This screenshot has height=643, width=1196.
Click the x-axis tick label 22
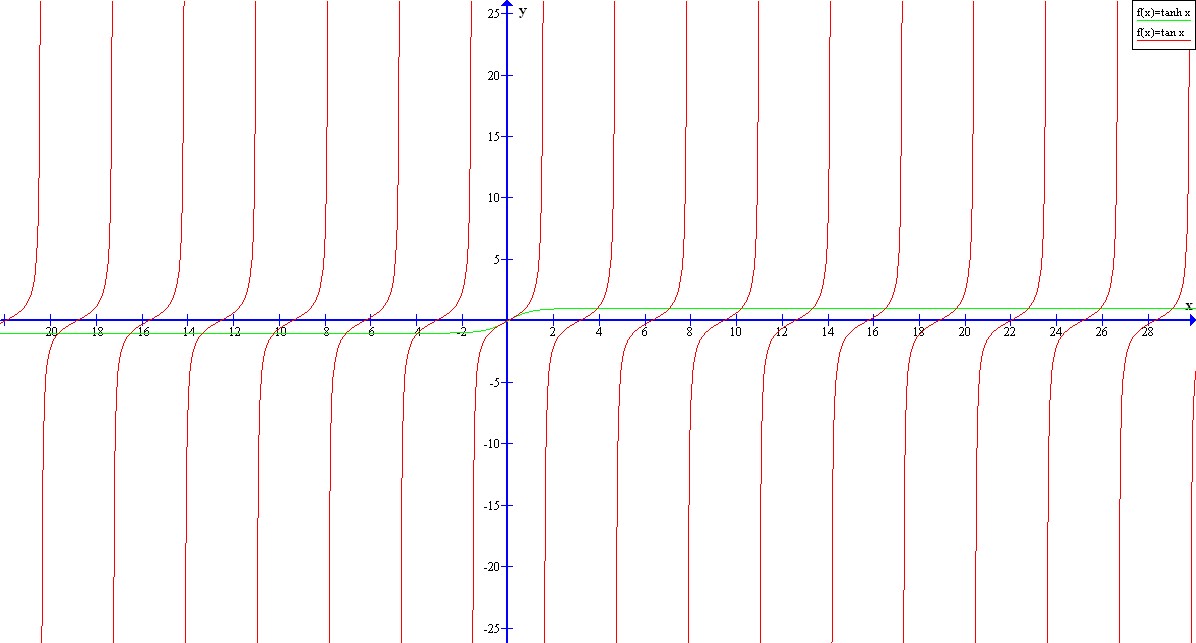pos(1009,332)
